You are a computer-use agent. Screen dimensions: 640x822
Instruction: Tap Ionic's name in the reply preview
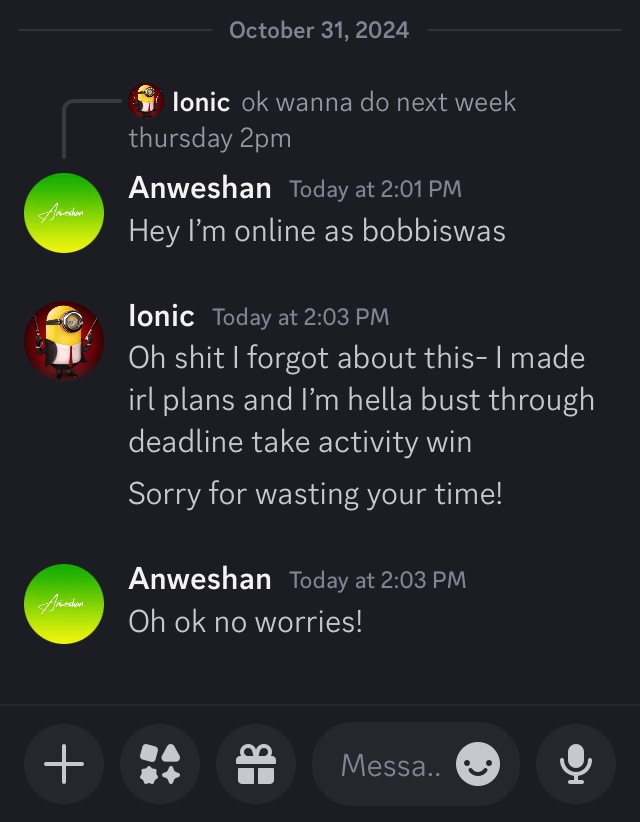pos(201,102)
